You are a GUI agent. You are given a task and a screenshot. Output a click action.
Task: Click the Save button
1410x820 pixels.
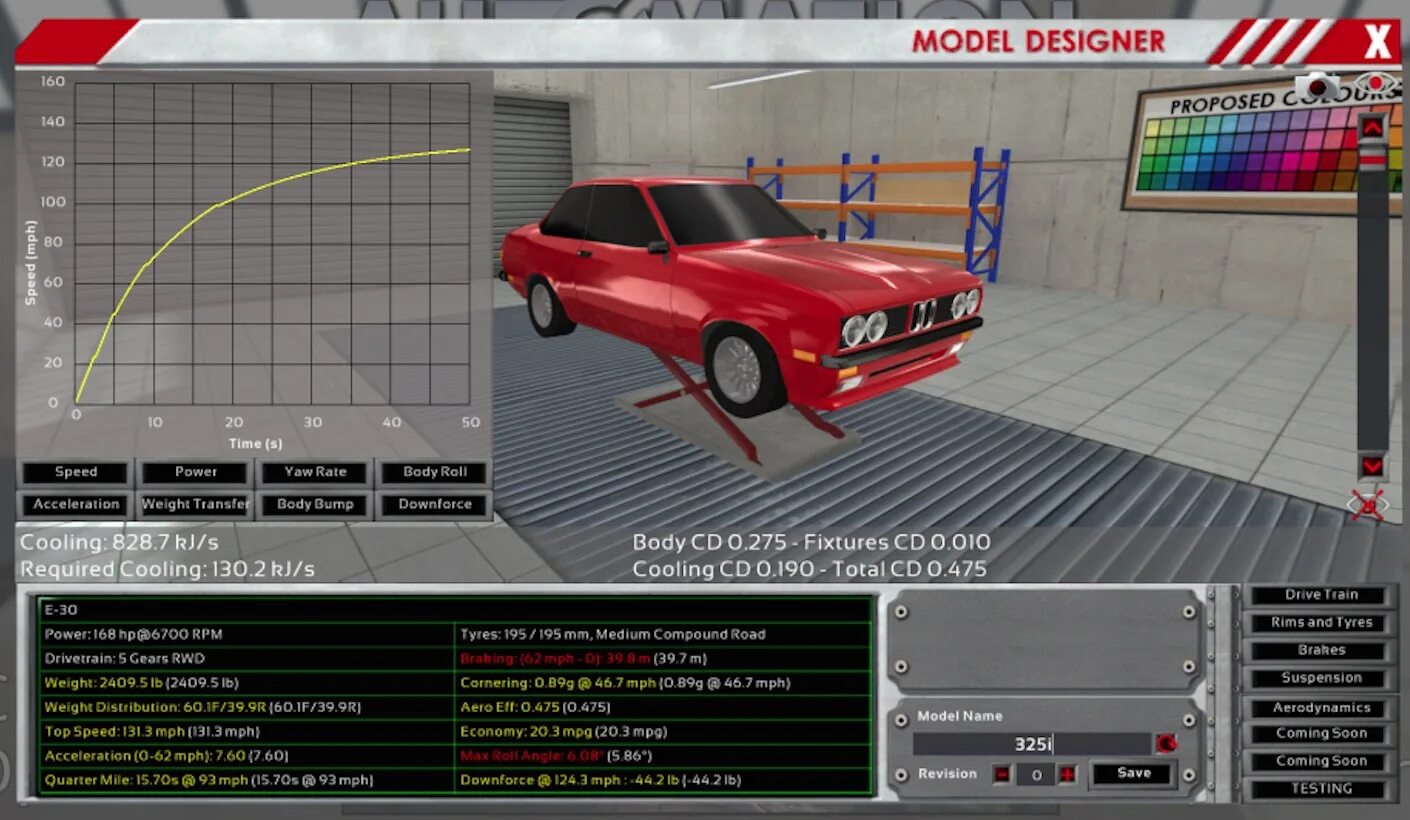tap(1134, 773)
